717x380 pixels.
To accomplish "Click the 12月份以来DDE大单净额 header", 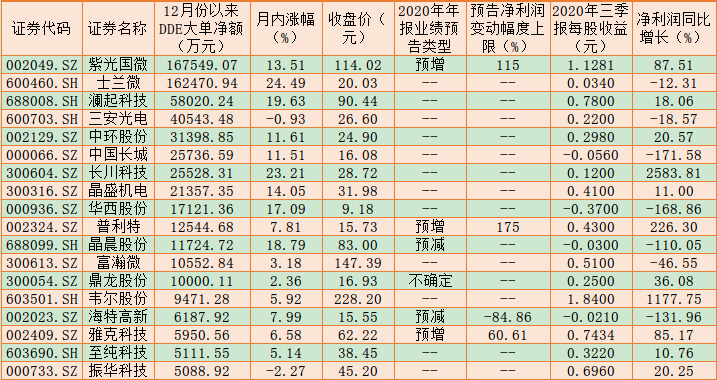I will (201, 28).
